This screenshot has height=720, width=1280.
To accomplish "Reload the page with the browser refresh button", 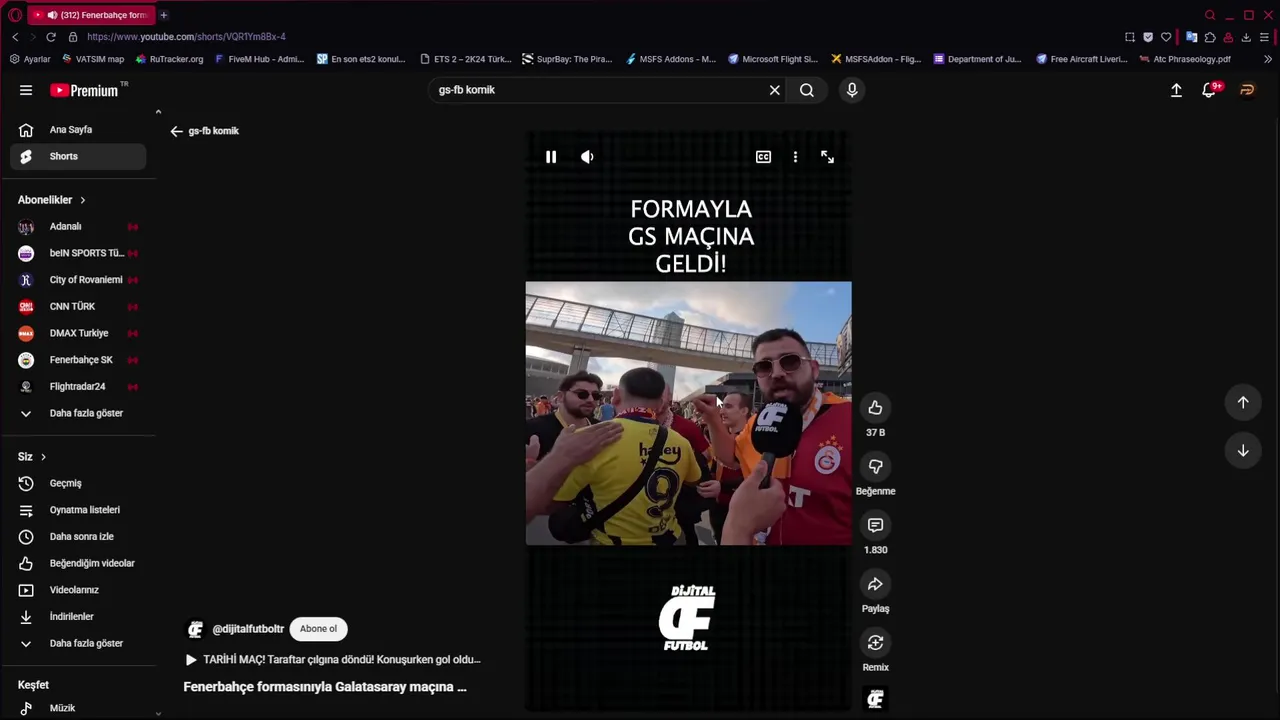I will pos(51,37).
